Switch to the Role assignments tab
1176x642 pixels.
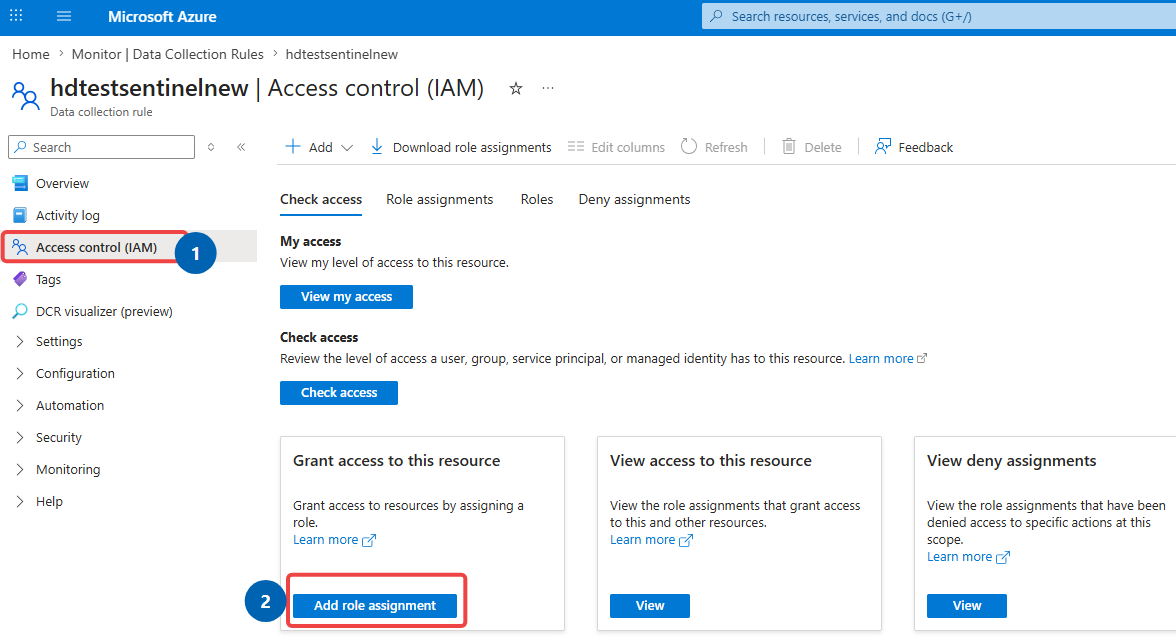coord(440,200)
